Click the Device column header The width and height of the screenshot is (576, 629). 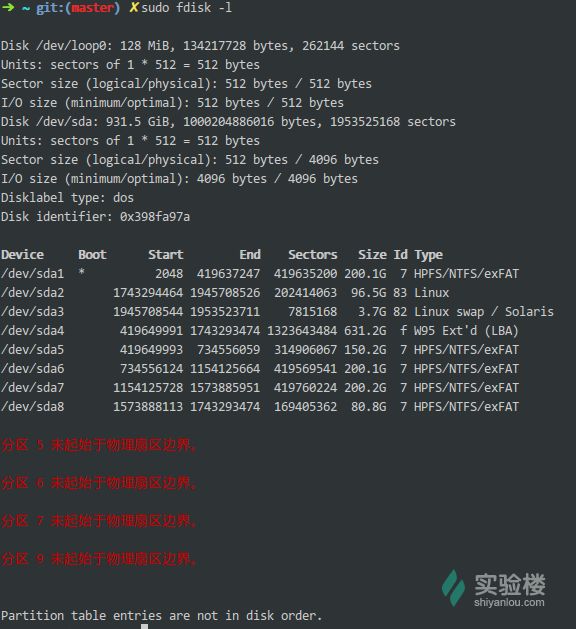click(22, 254)
